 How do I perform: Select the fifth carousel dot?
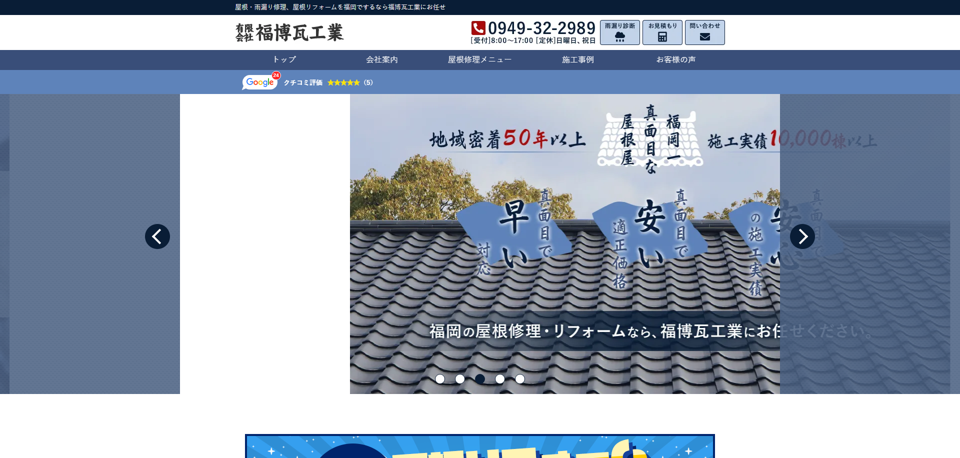[520, 379]
